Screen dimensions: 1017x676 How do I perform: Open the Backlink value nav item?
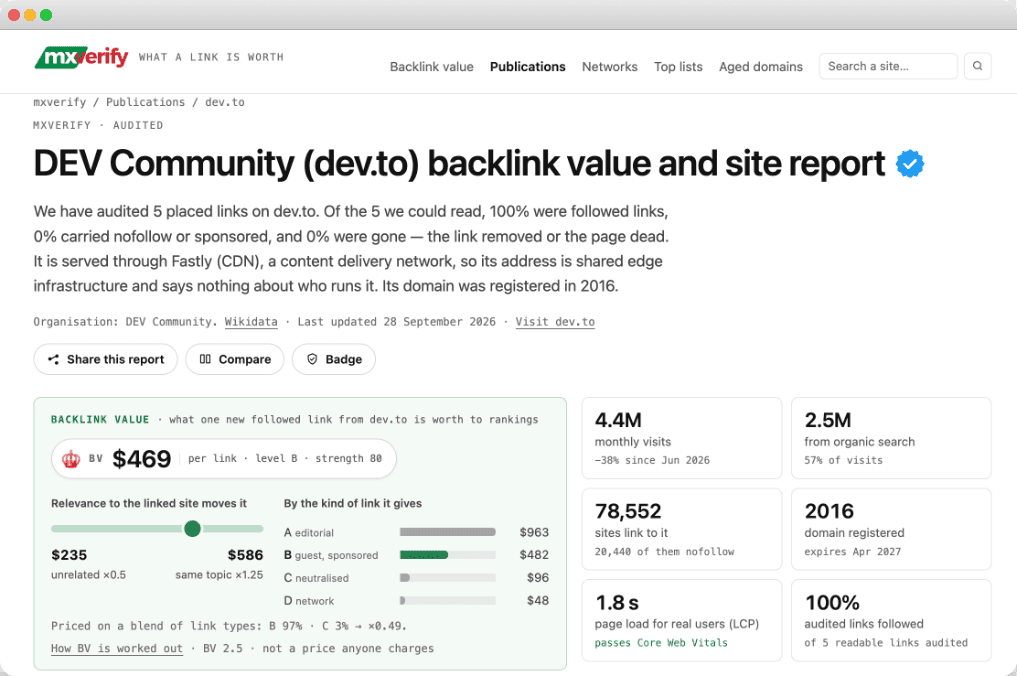(x=431, y=67)
